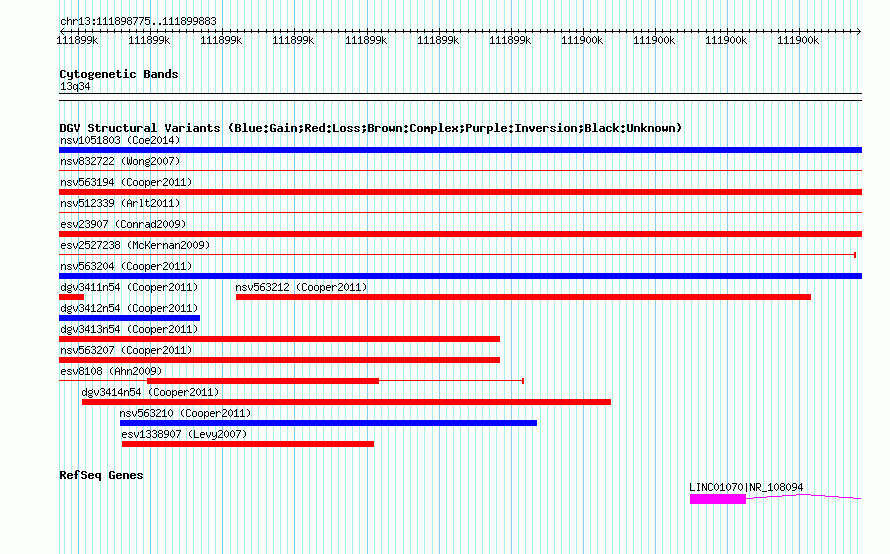890x554 pixels.
Task: Select the dgv3411n54 (Cooper2011) label
Action: tap(129, 287)
